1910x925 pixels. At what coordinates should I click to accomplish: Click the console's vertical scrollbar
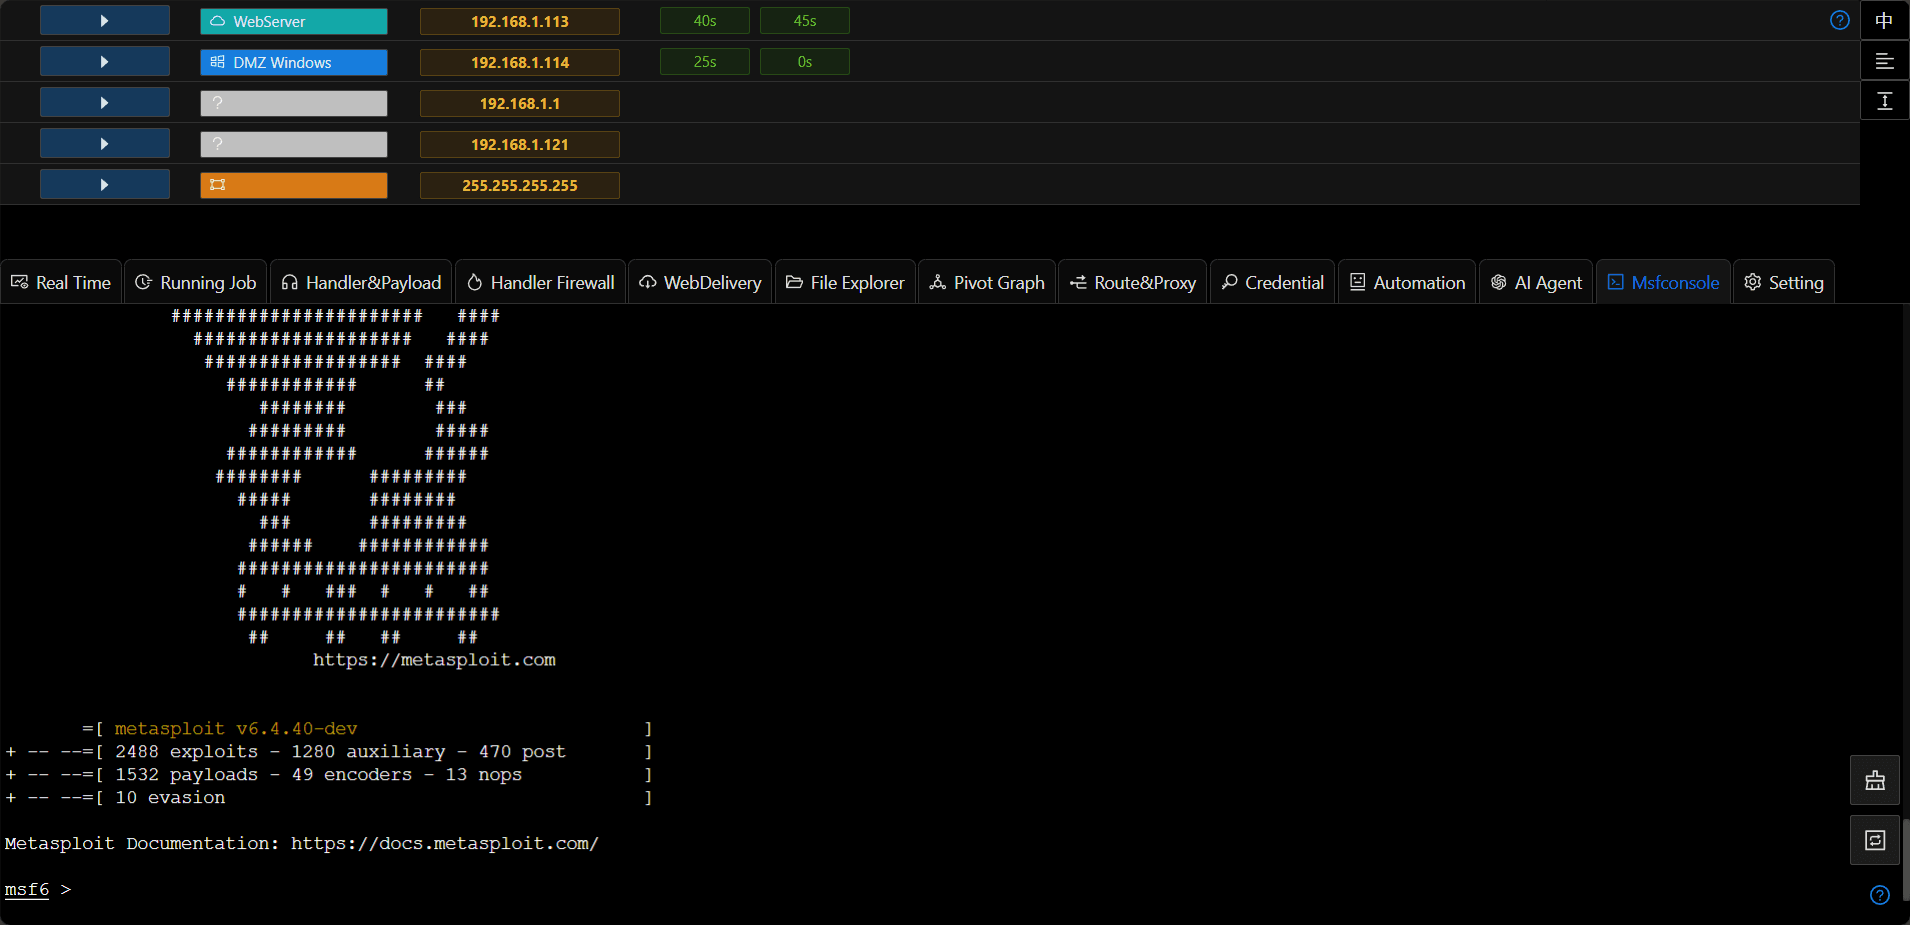[1906, 860]
